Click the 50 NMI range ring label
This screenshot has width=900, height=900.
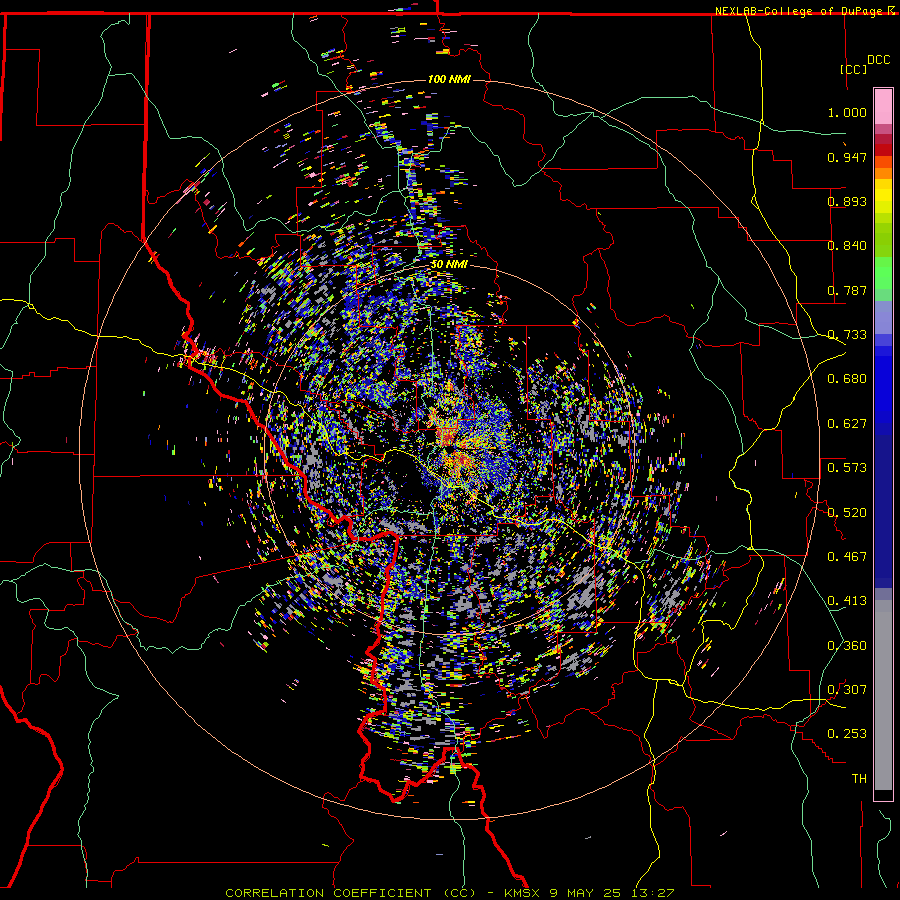[449, 264]
